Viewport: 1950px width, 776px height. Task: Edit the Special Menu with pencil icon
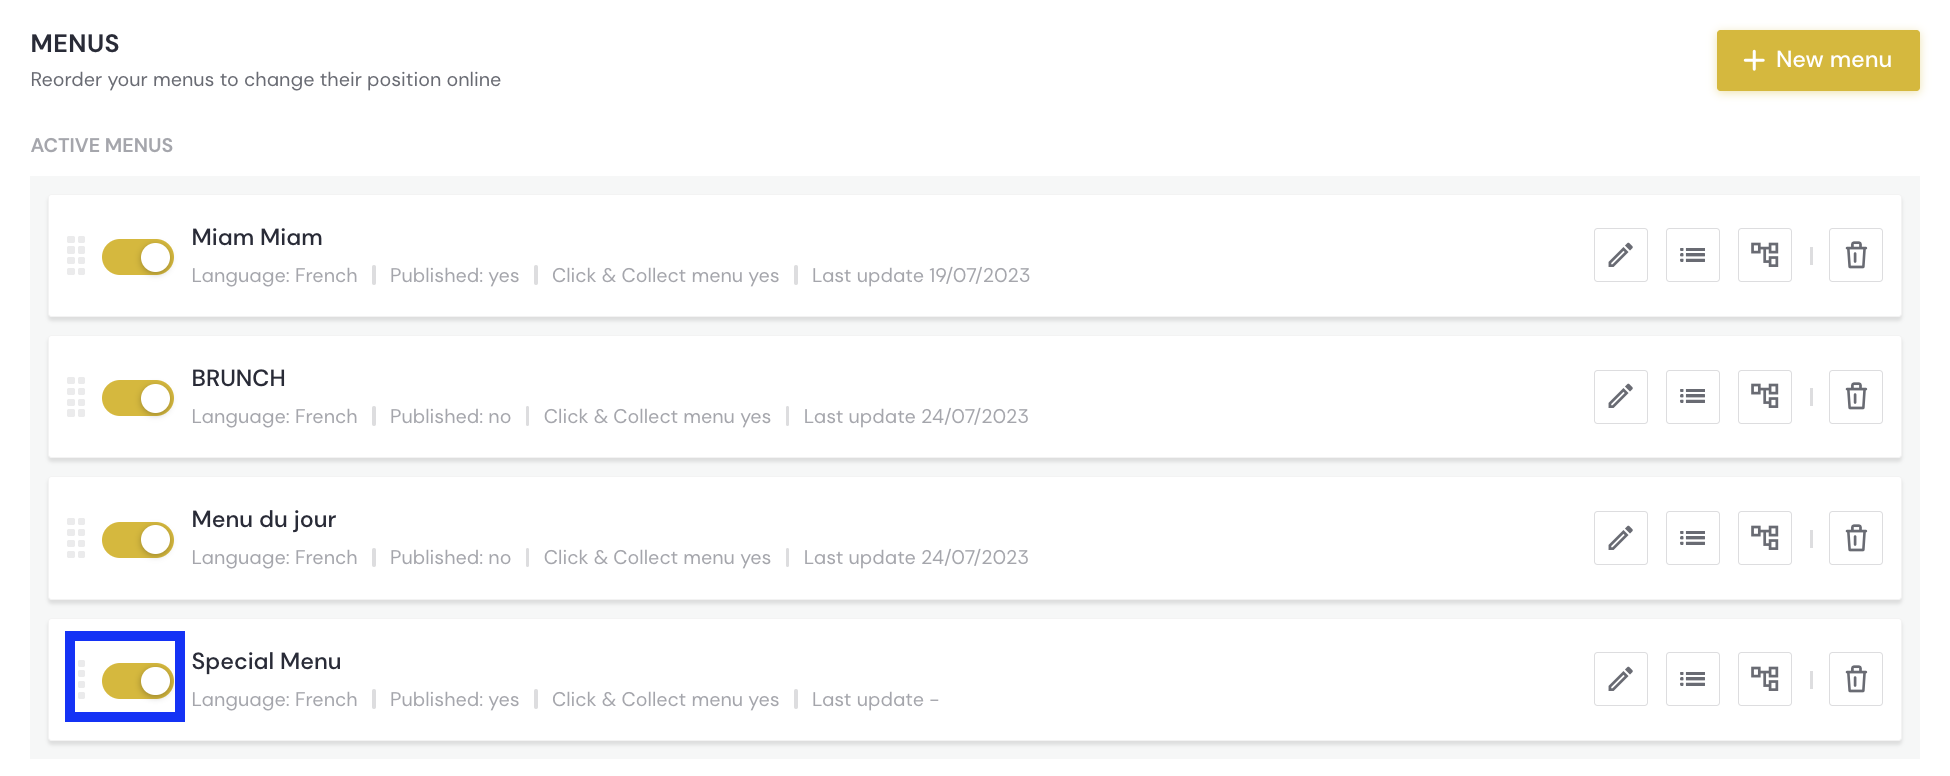[1620, 679]
